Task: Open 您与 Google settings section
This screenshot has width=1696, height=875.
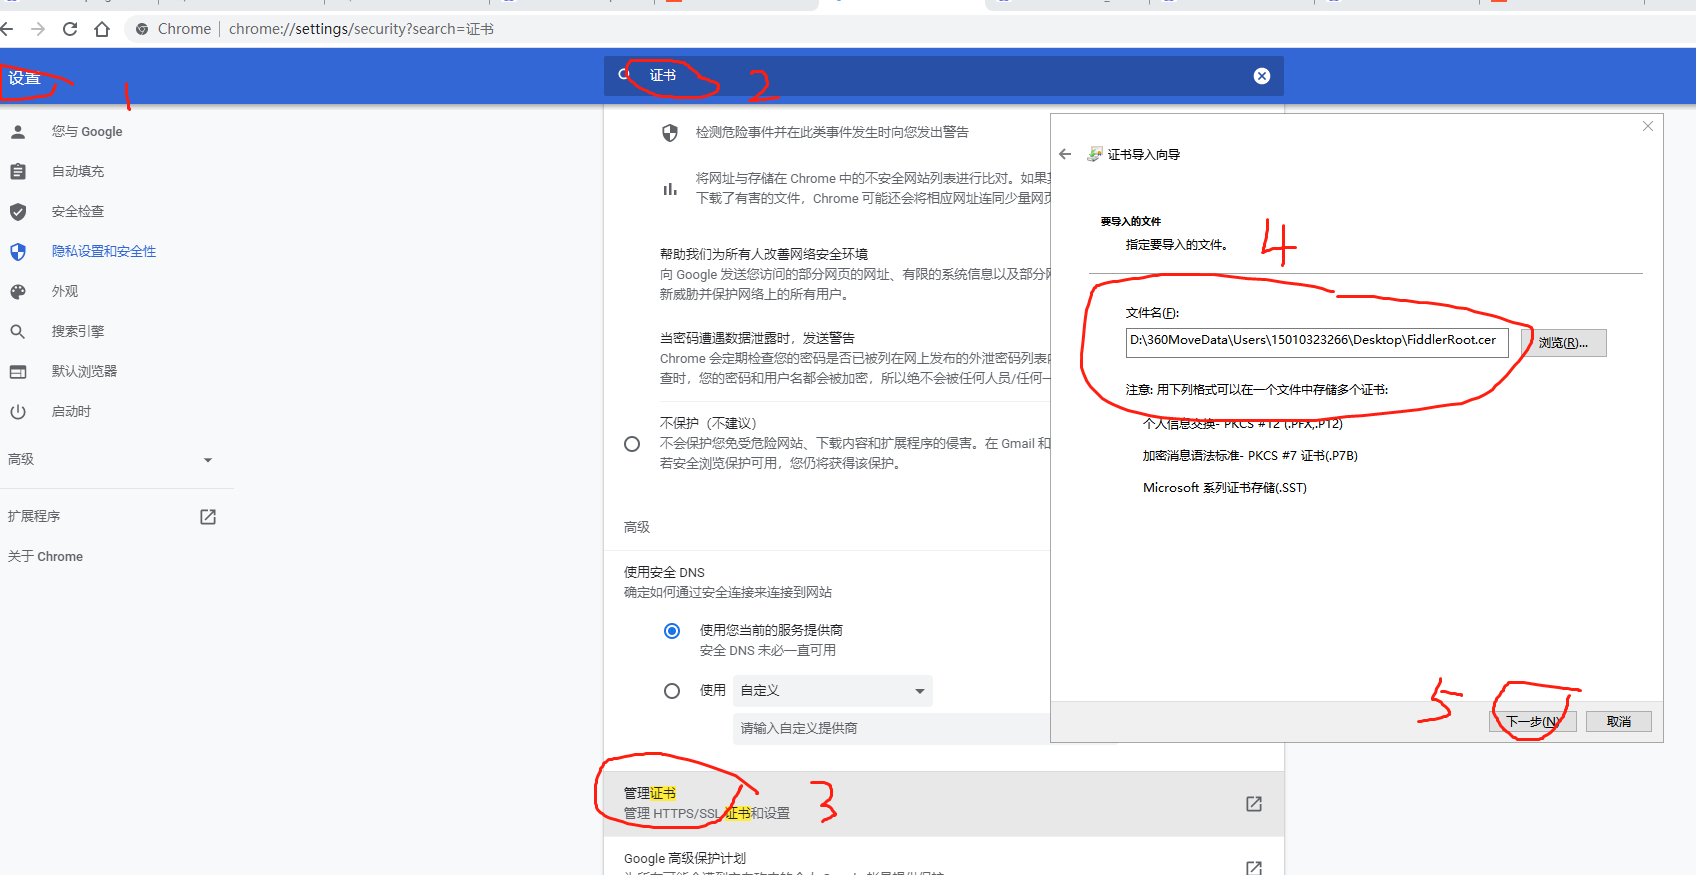Action: (x=87, y=131)
